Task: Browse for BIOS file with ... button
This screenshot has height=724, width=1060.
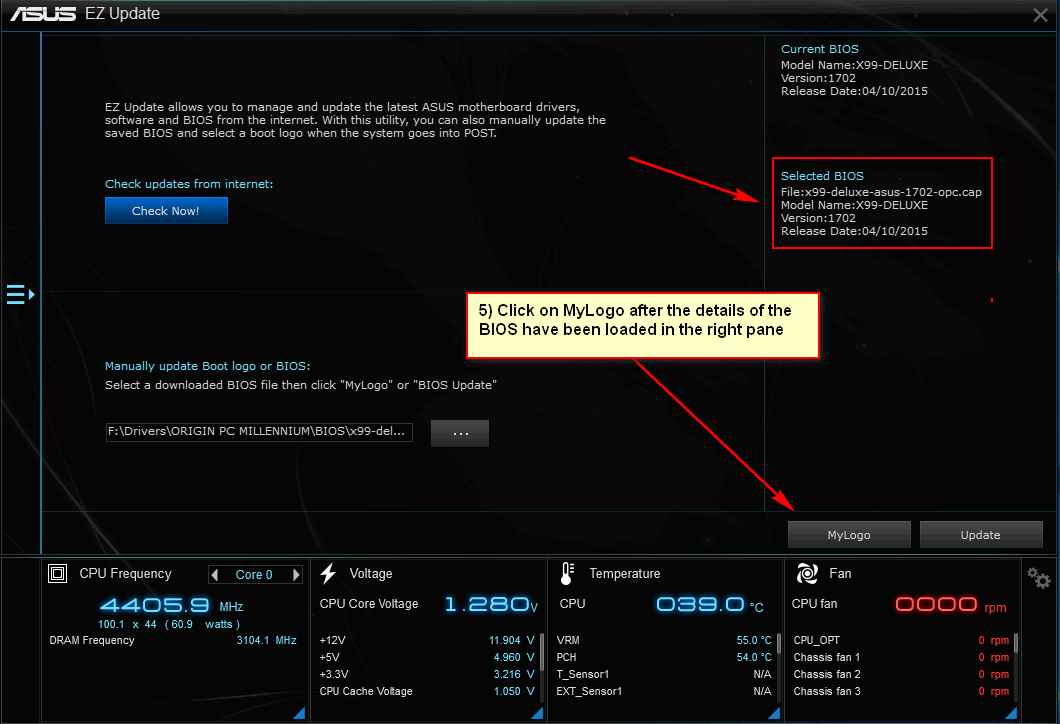Action: pos(460,433)
